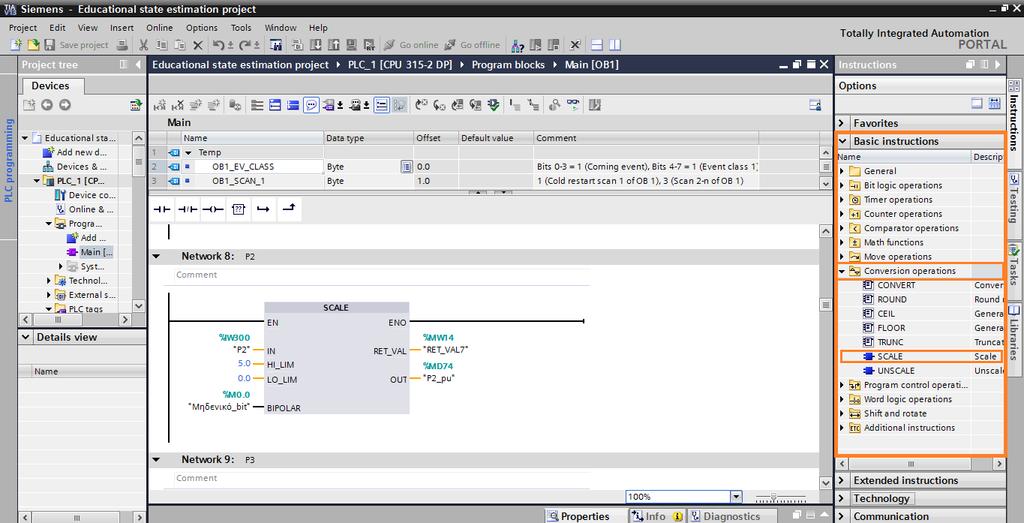Image resolution: width=1024 pixels, height=523 pixels.
Task: Click the split editor vertically icon
Action: 615,45
